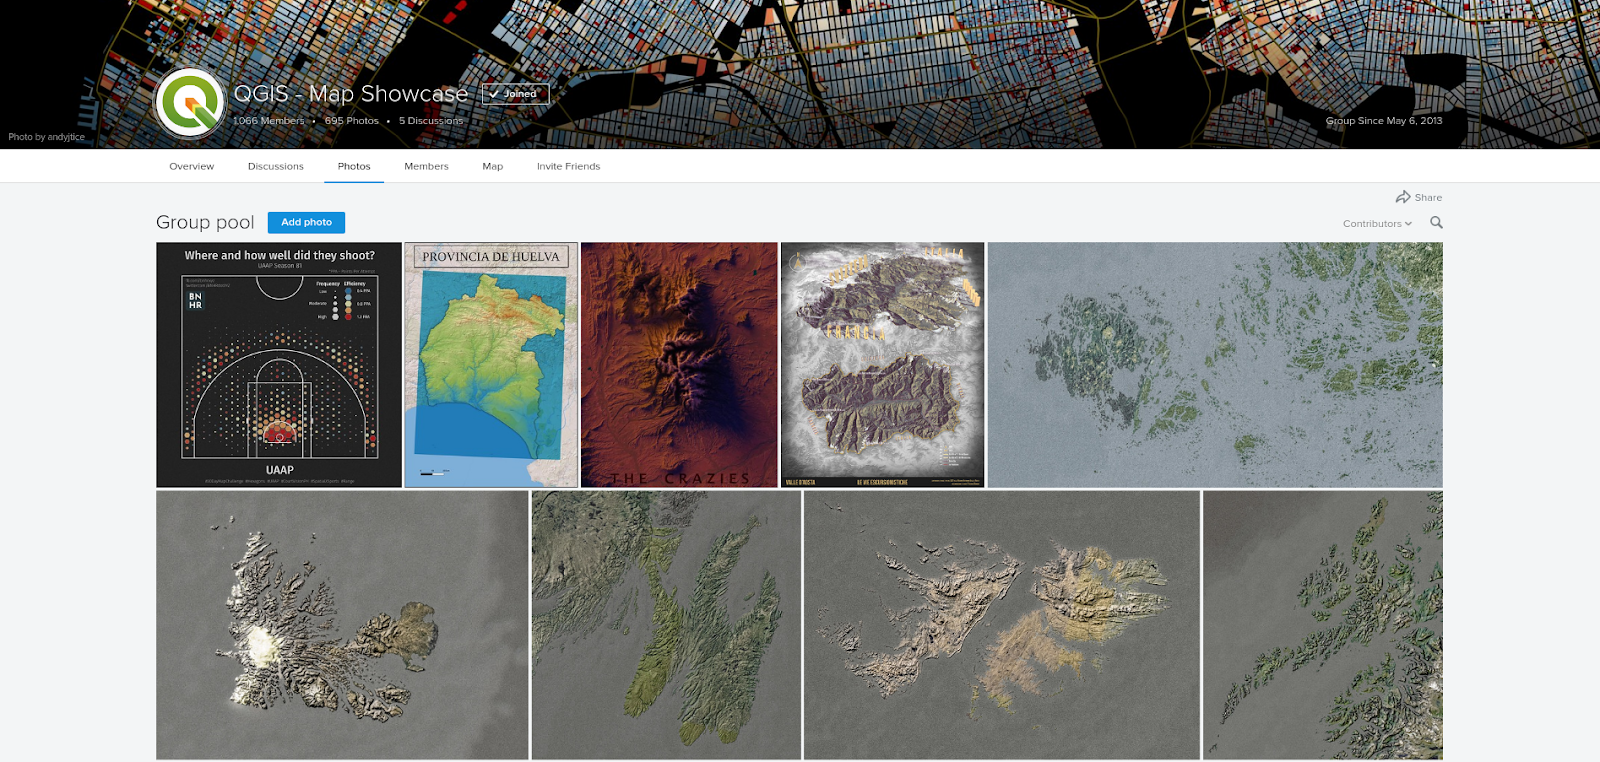Switch to the Discussions tab
1600x762 pixels.
275,166
